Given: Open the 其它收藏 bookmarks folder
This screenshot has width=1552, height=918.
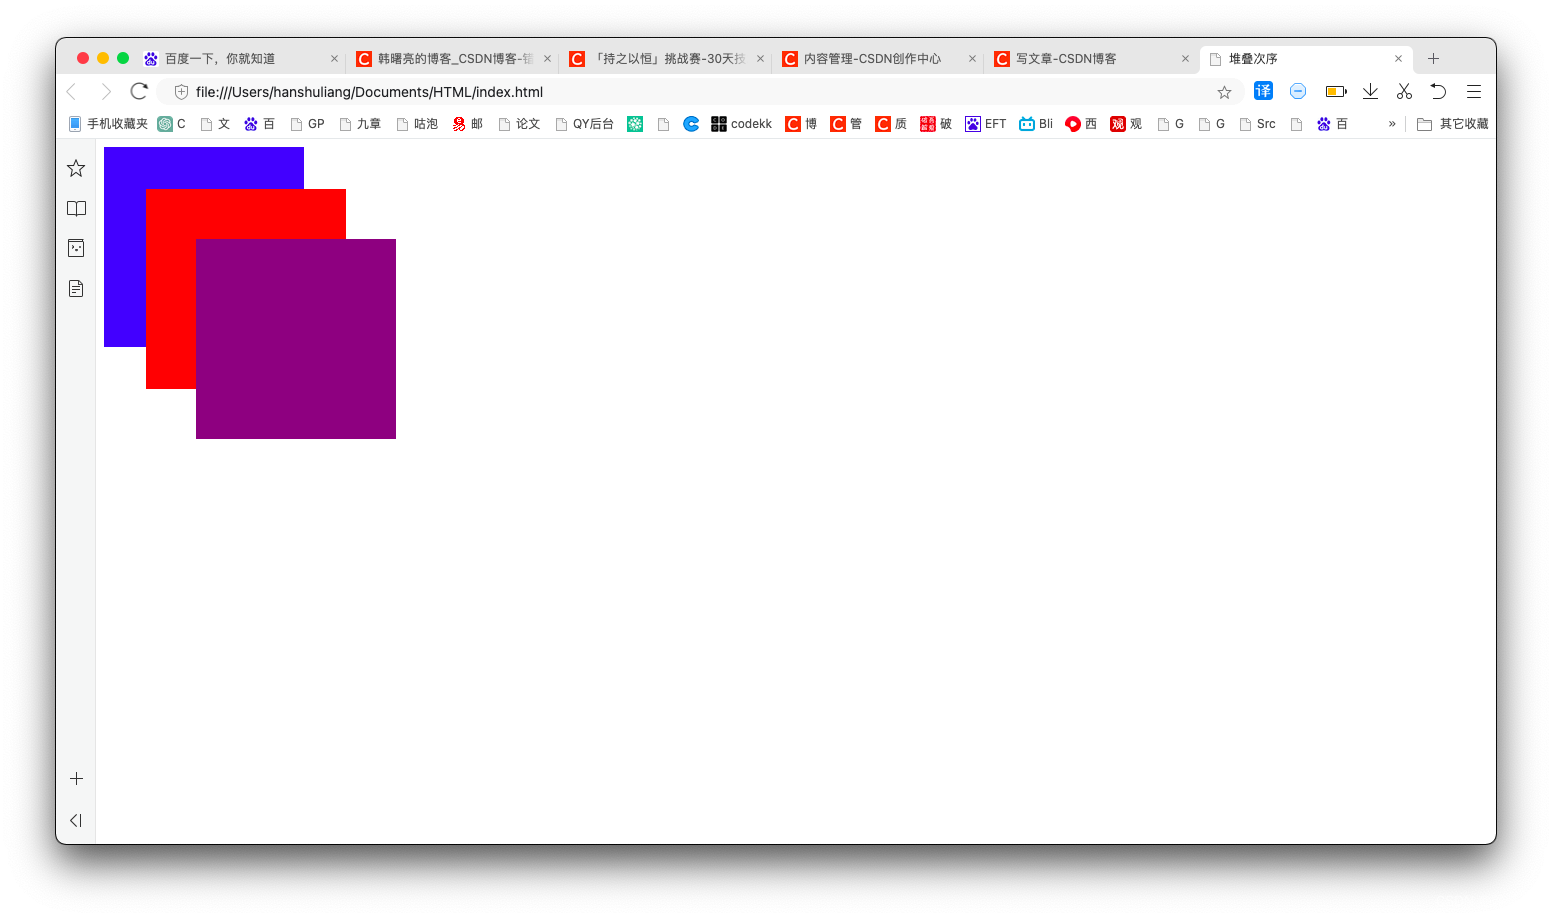Looking at the screenshot, I should (1453, 124).
